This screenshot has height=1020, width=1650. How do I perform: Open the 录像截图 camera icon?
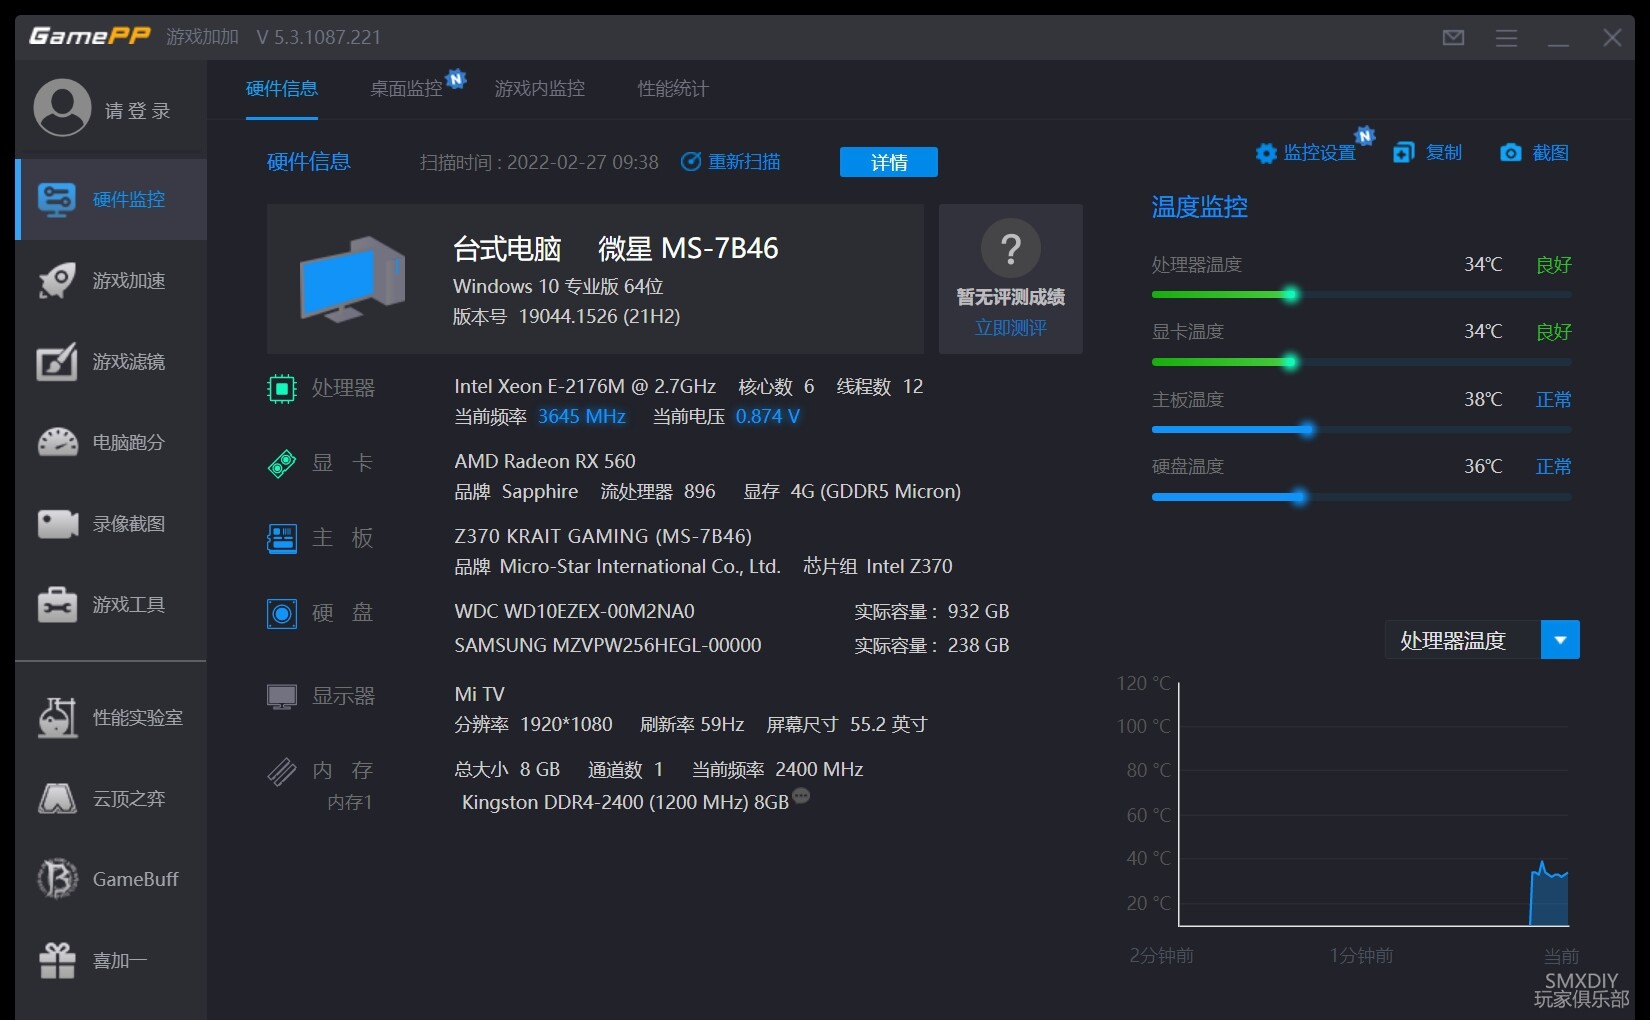[57, 523]
